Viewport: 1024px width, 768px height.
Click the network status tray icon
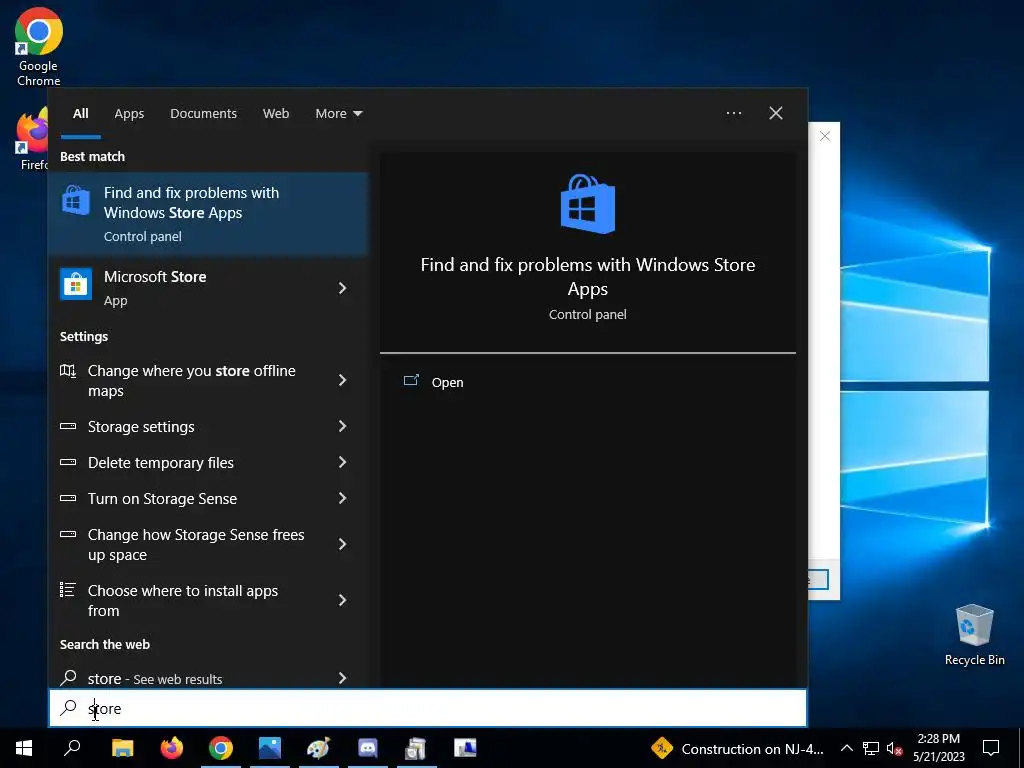pyautogui.click(x=871, y=748)
